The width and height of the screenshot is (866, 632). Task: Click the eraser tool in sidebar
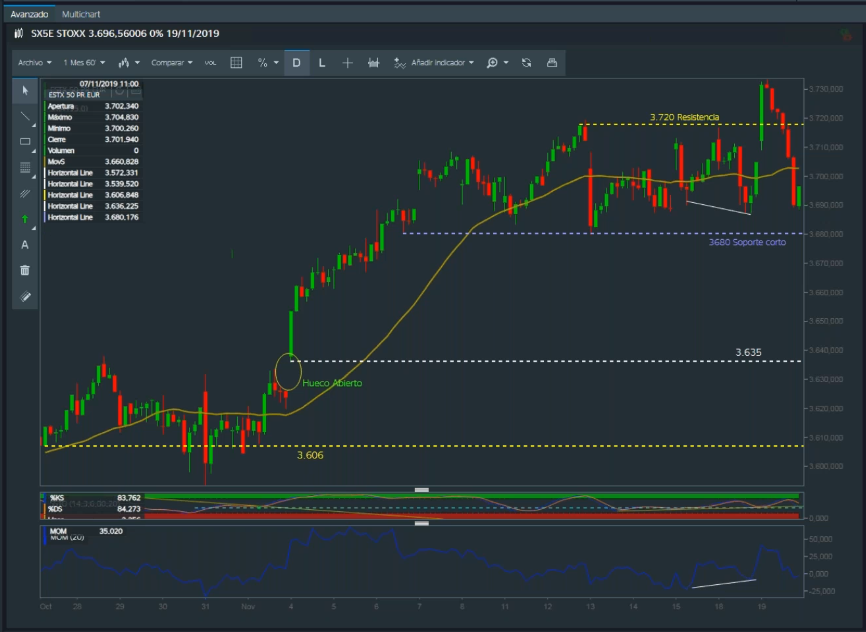click(25, 296)
